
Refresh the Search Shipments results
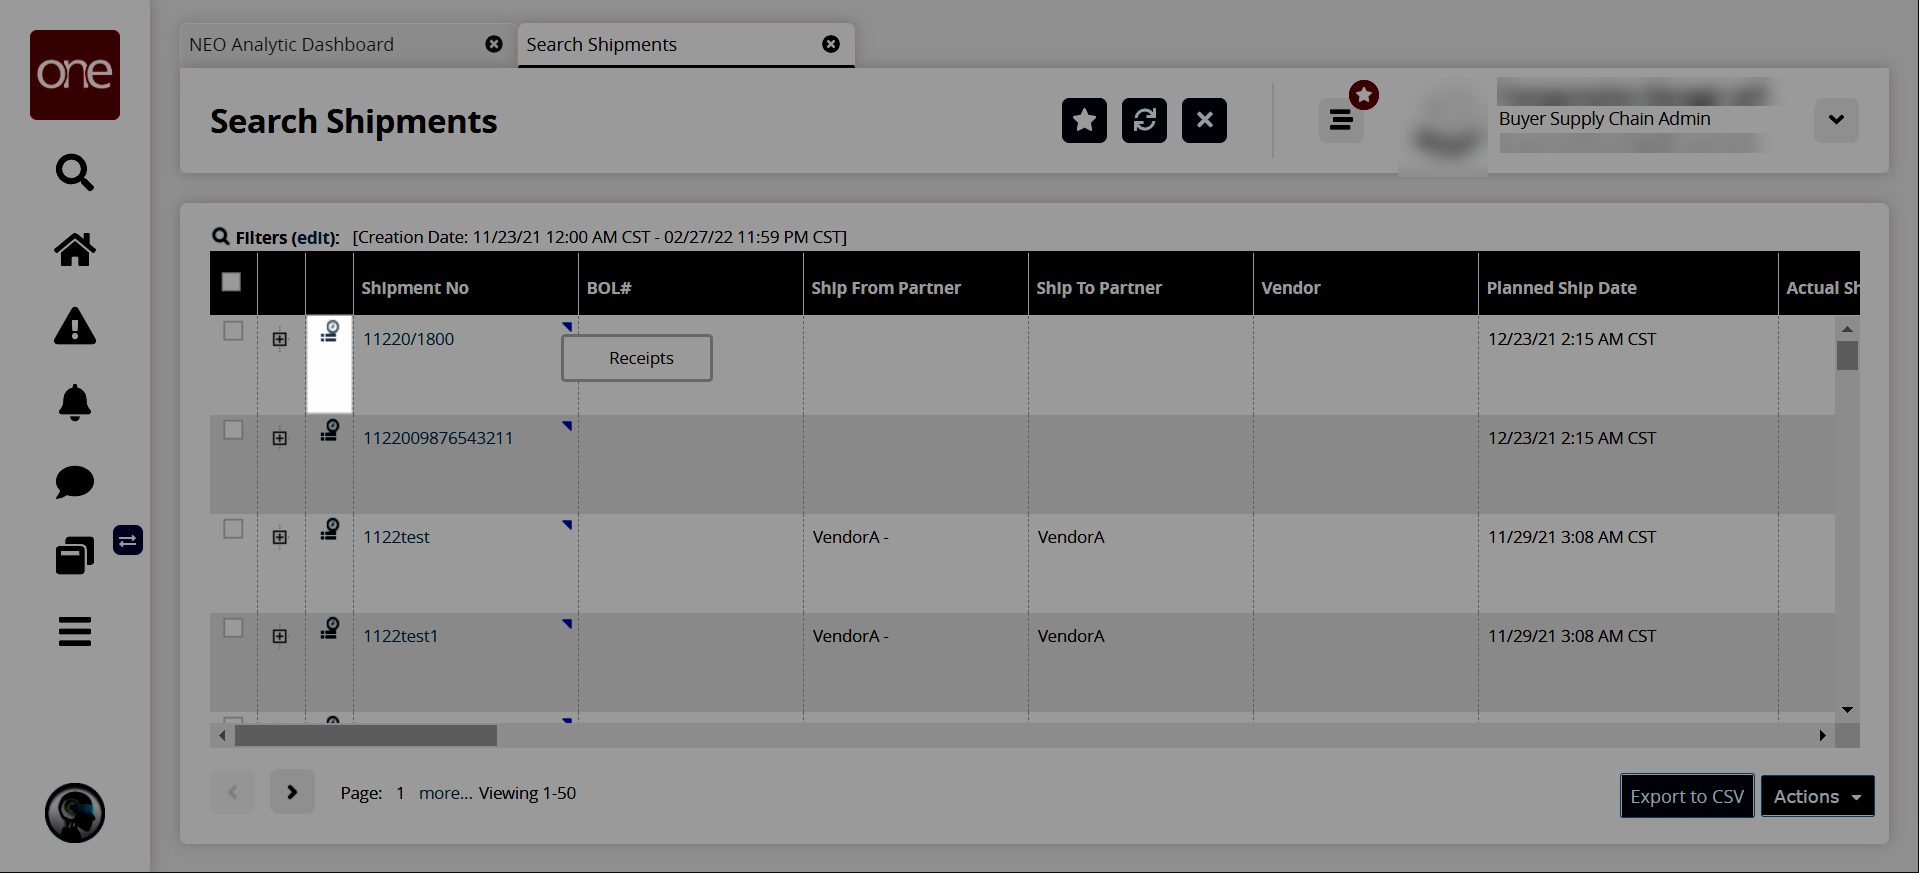1144,121
